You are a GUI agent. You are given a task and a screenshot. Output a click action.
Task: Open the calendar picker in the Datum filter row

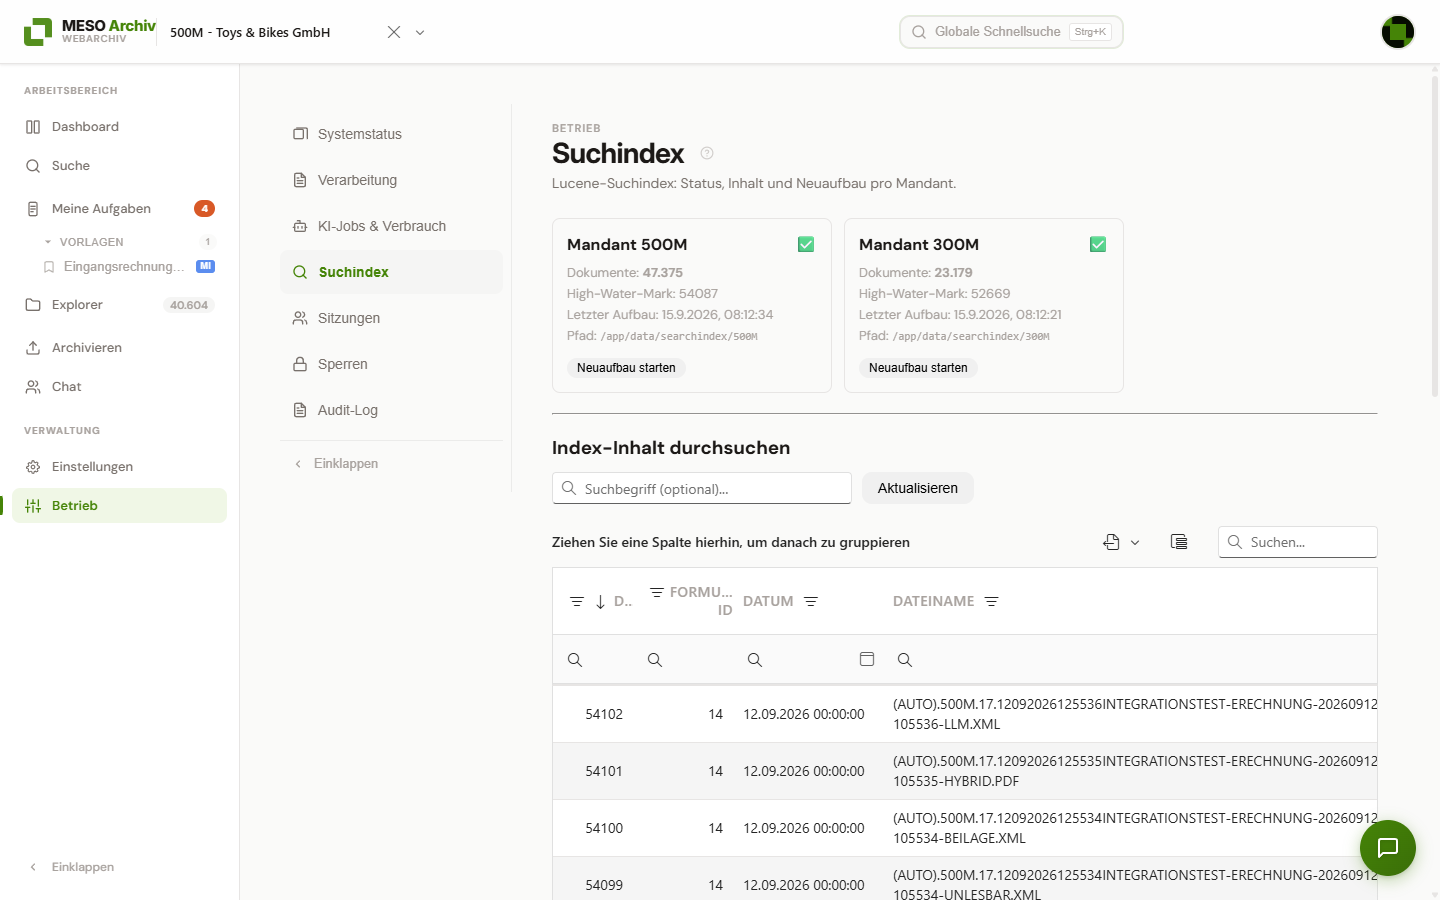867,659
